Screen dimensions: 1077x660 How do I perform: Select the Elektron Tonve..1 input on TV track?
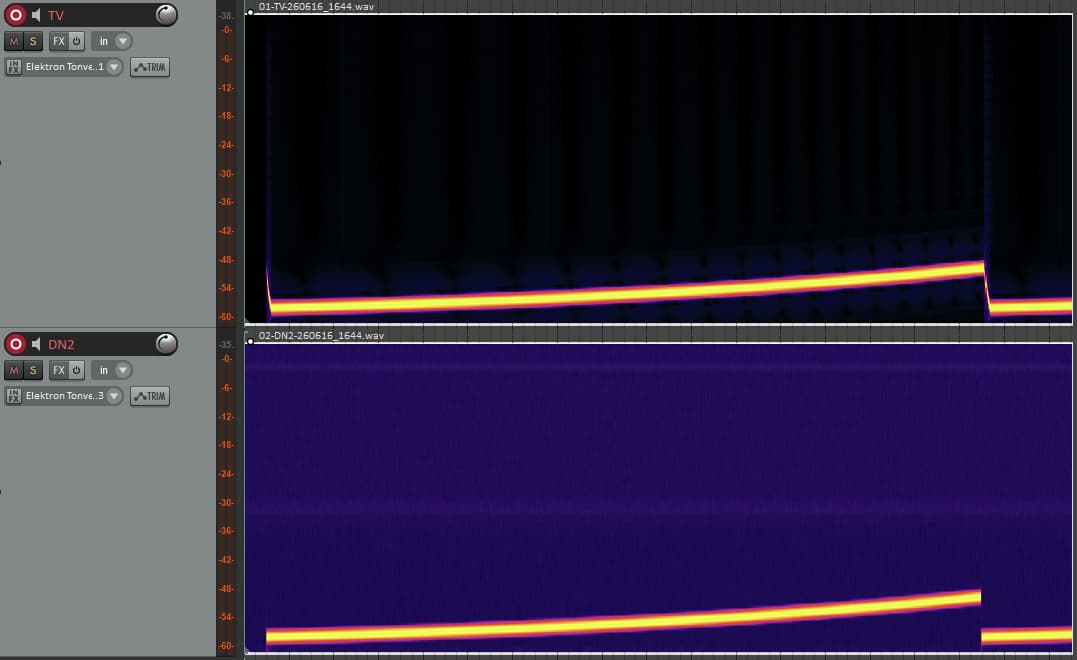[x=65, y=67]
